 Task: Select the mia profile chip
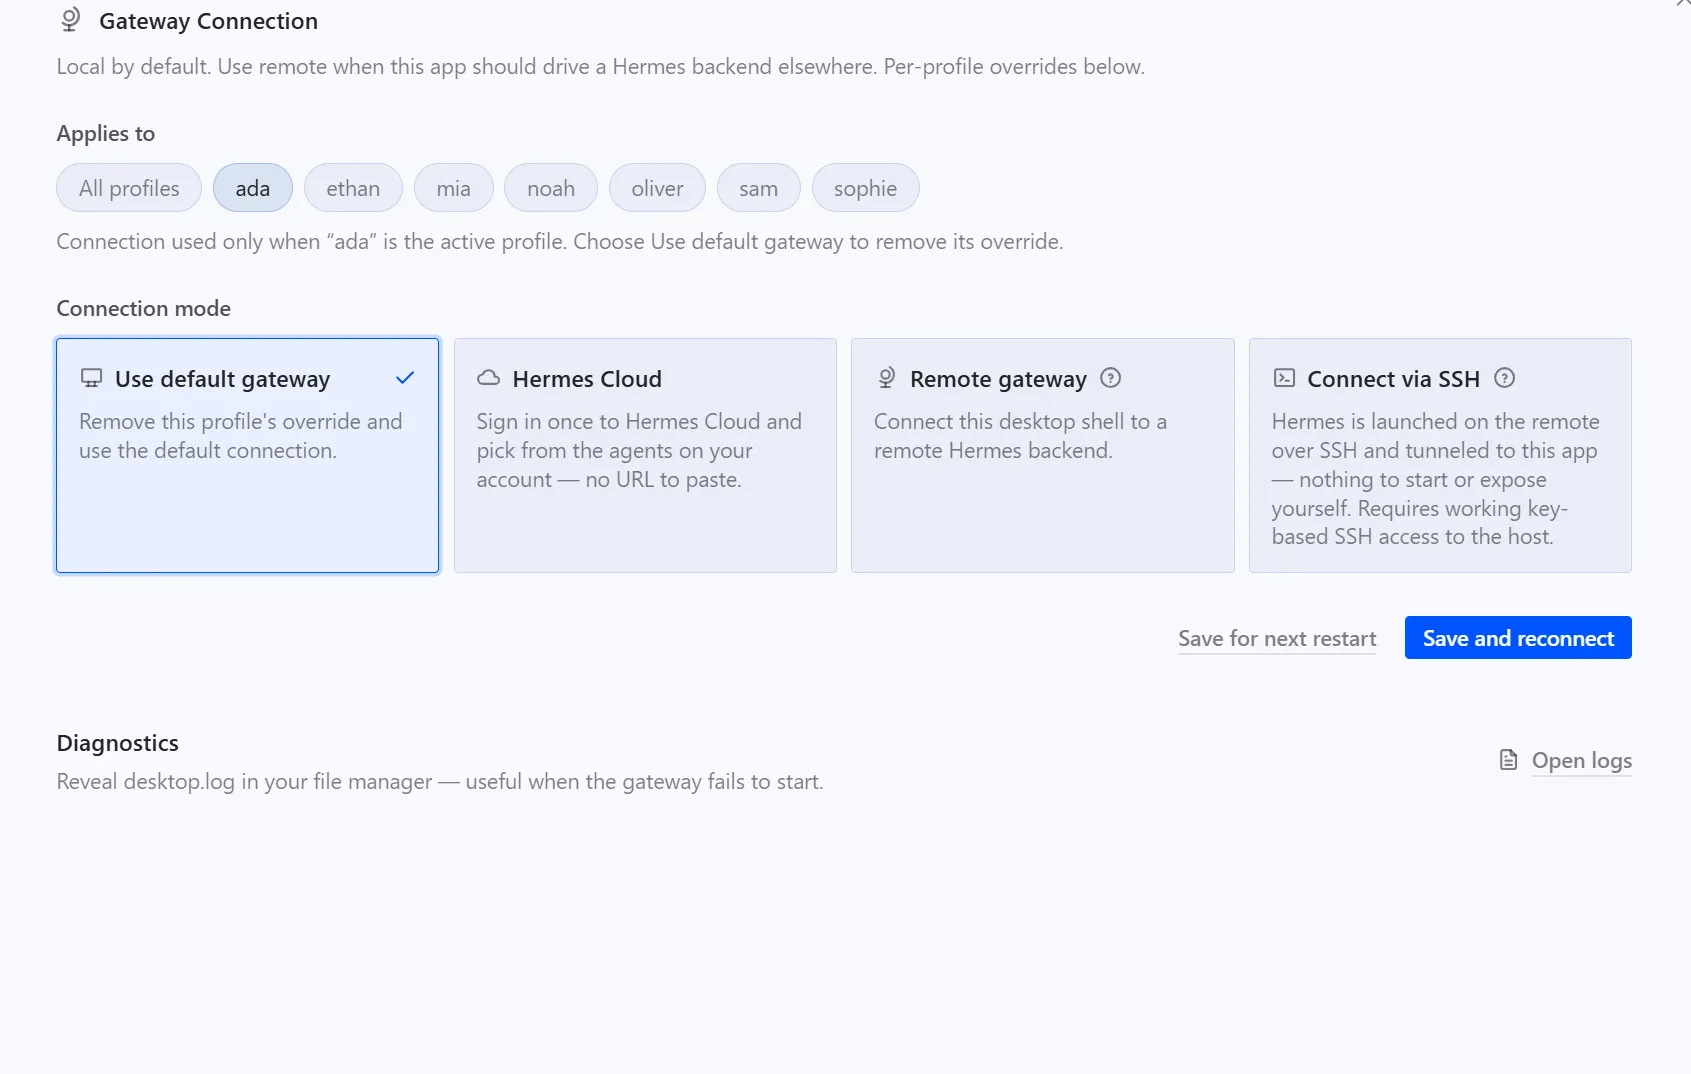pos(454,188)
